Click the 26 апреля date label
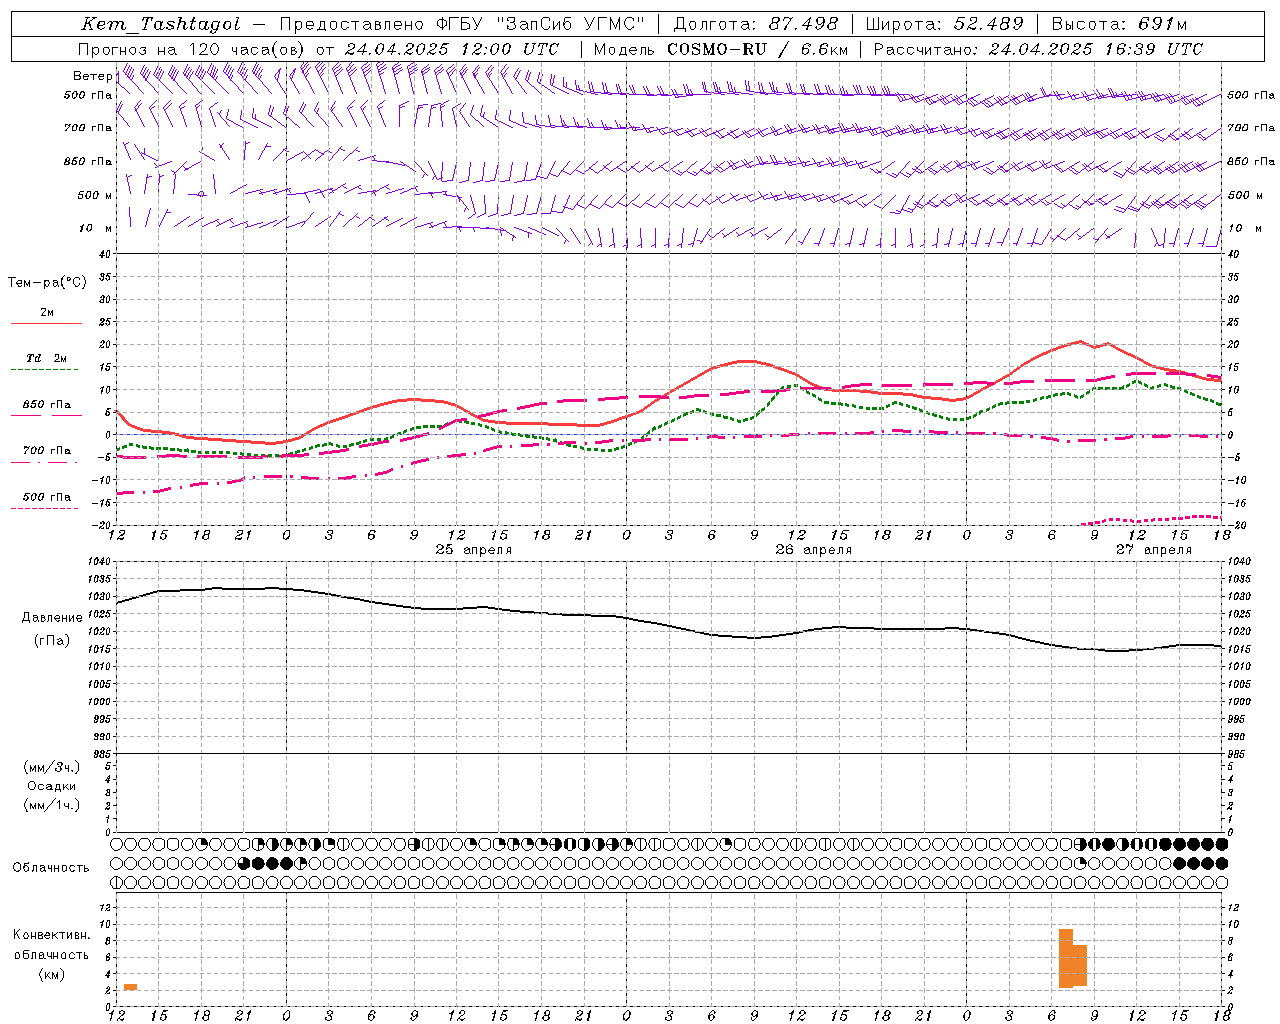The height and width of the screenshot is (1024, 1280). (x=814, y=550)
